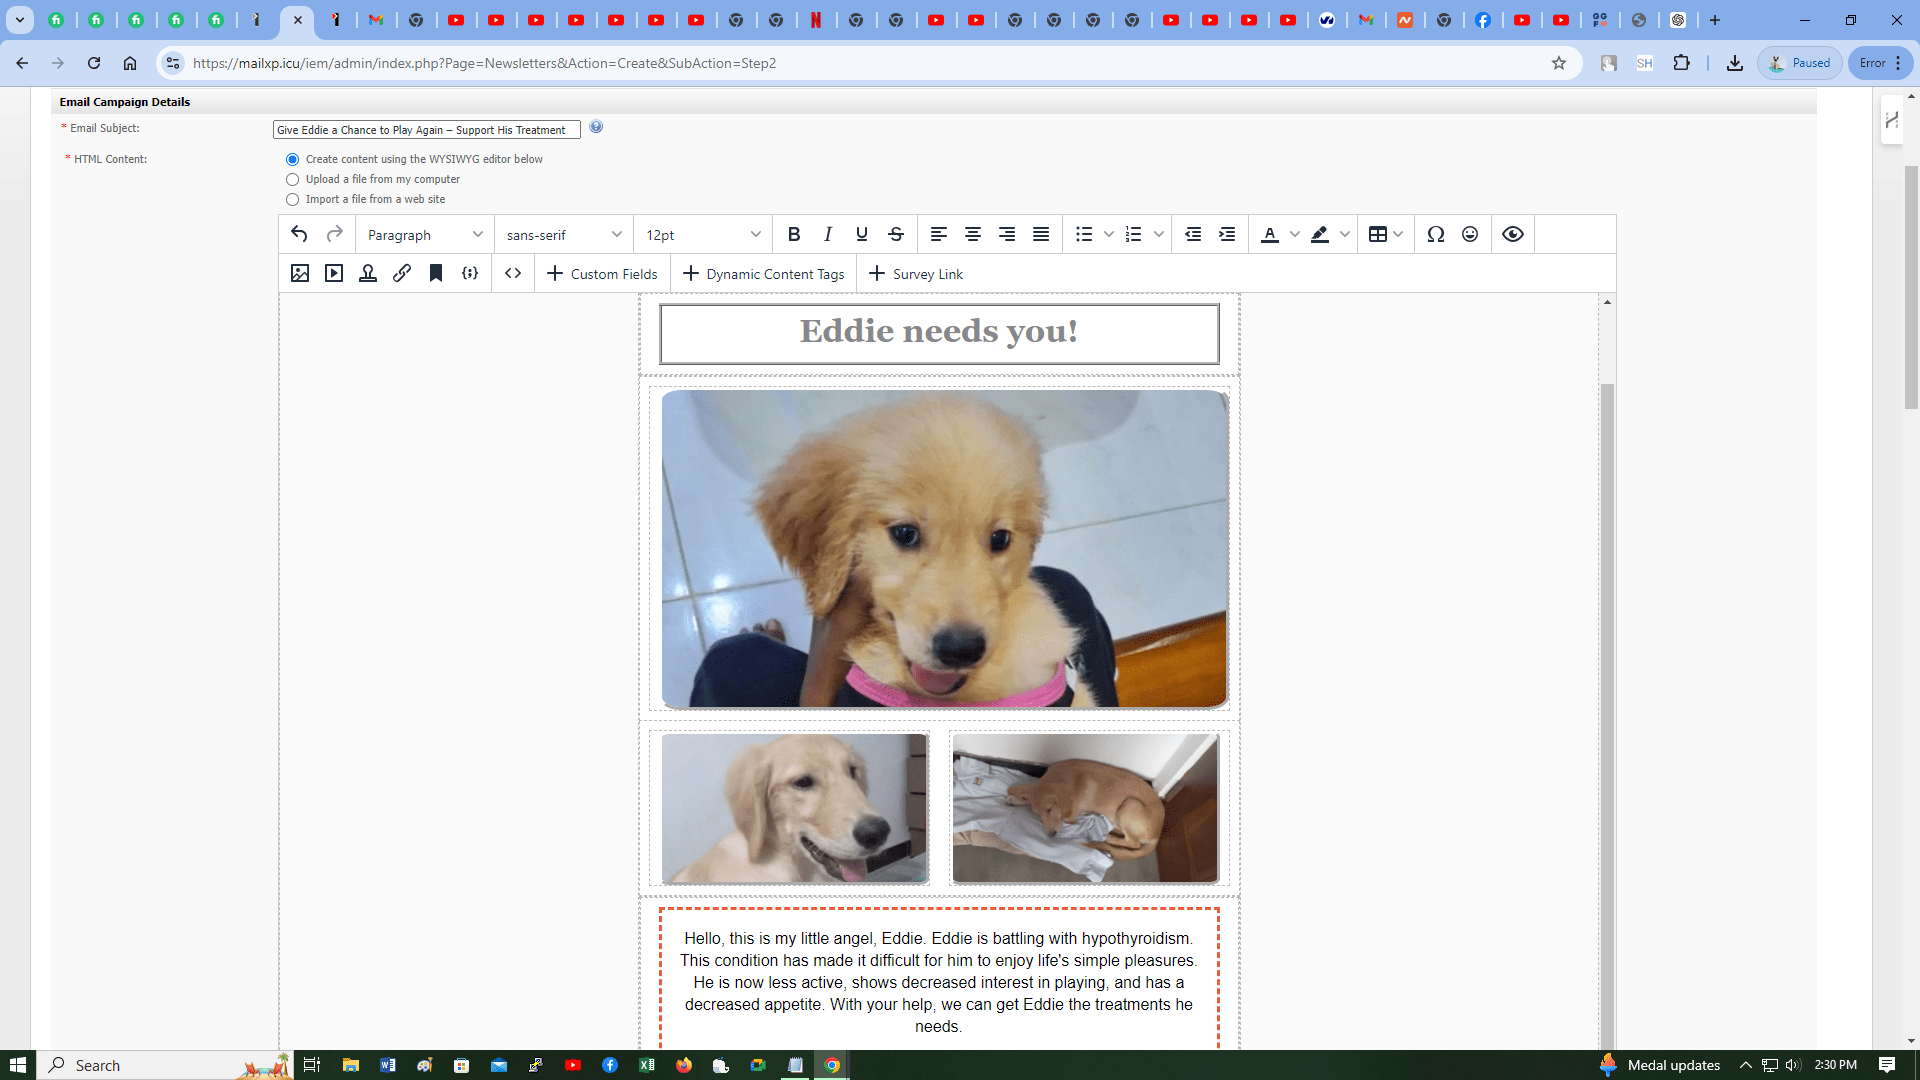
Task: Click the Insert media icon
Action: [334, 273]
